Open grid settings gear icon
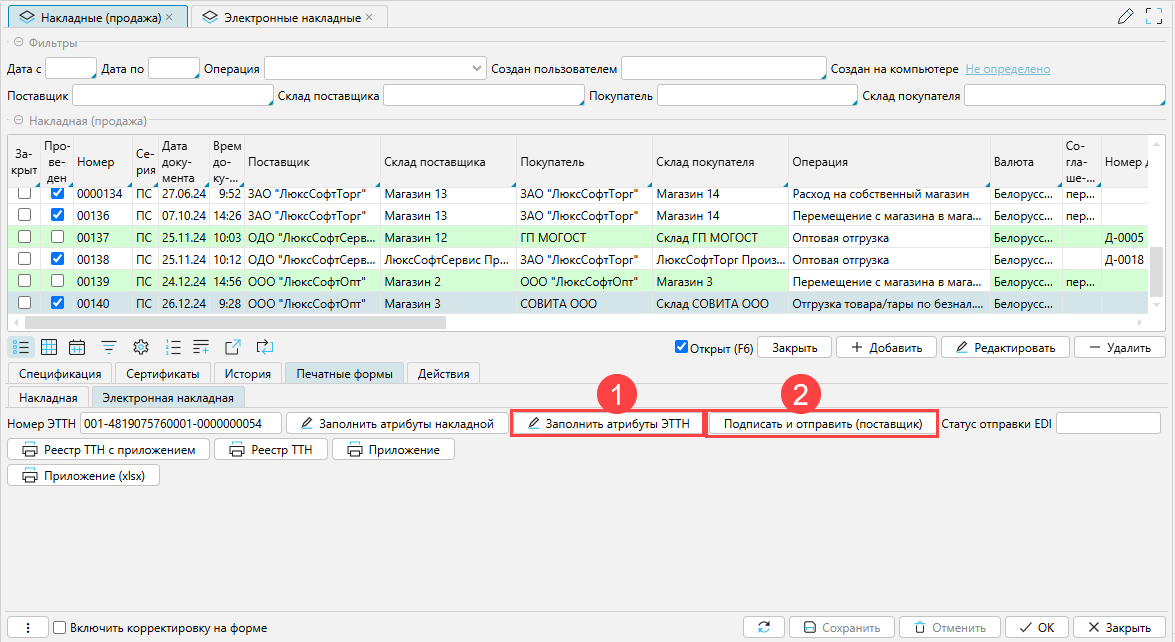1175x642 pixels. (x=141, y=347)
